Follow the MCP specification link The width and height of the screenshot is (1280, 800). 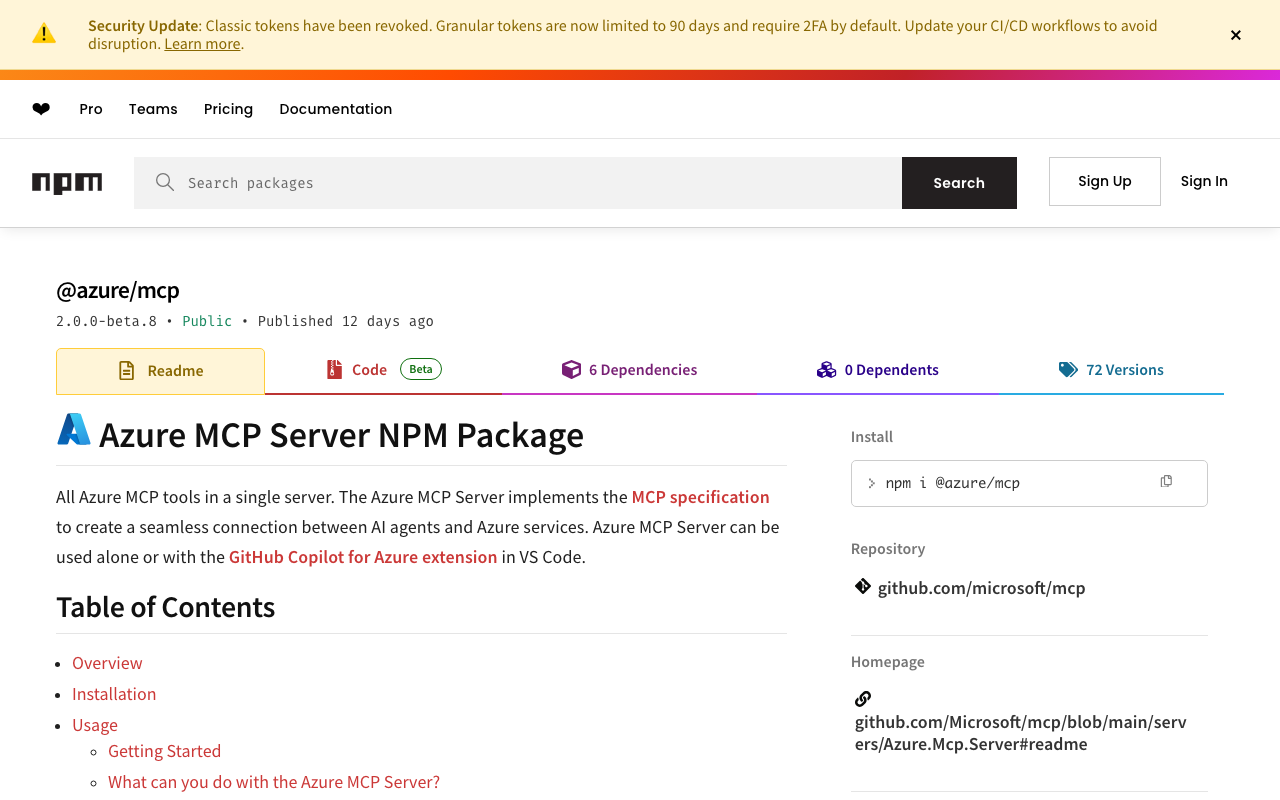coord(700,497)
